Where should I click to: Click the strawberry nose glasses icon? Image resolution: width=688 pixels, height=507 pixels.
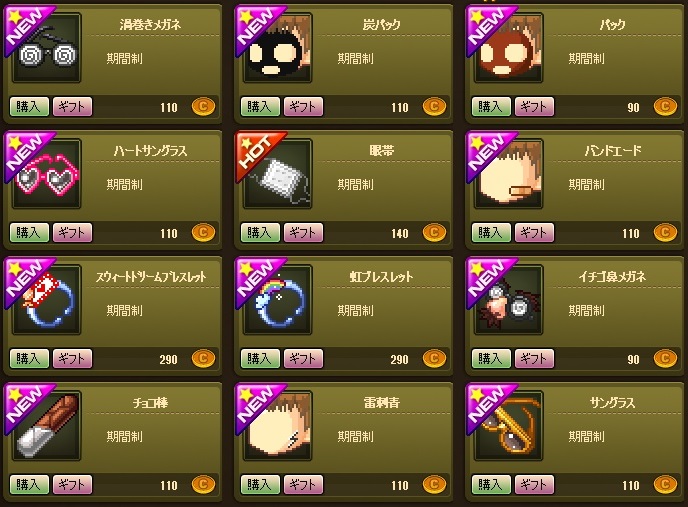(509, 300)
